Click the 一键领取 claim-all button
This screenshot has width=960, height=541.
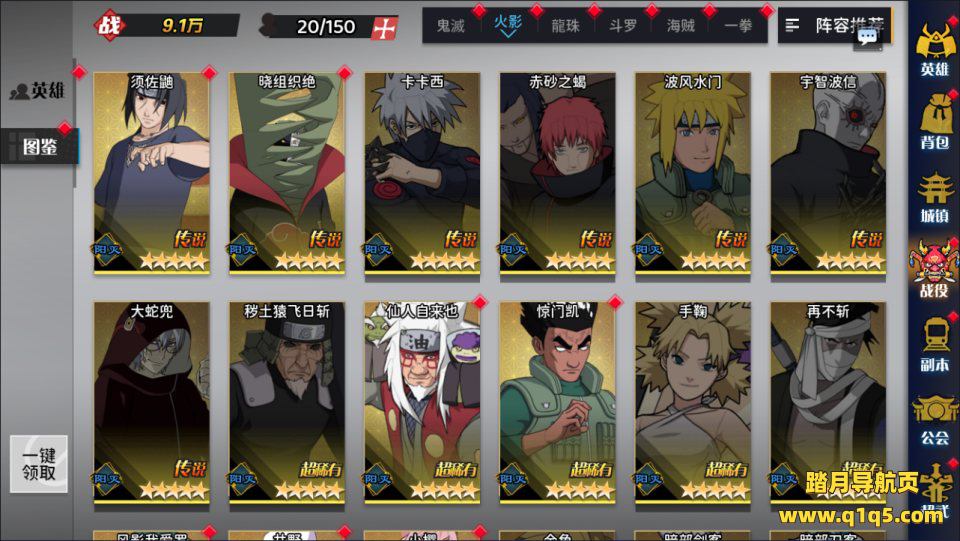(39, 464)
